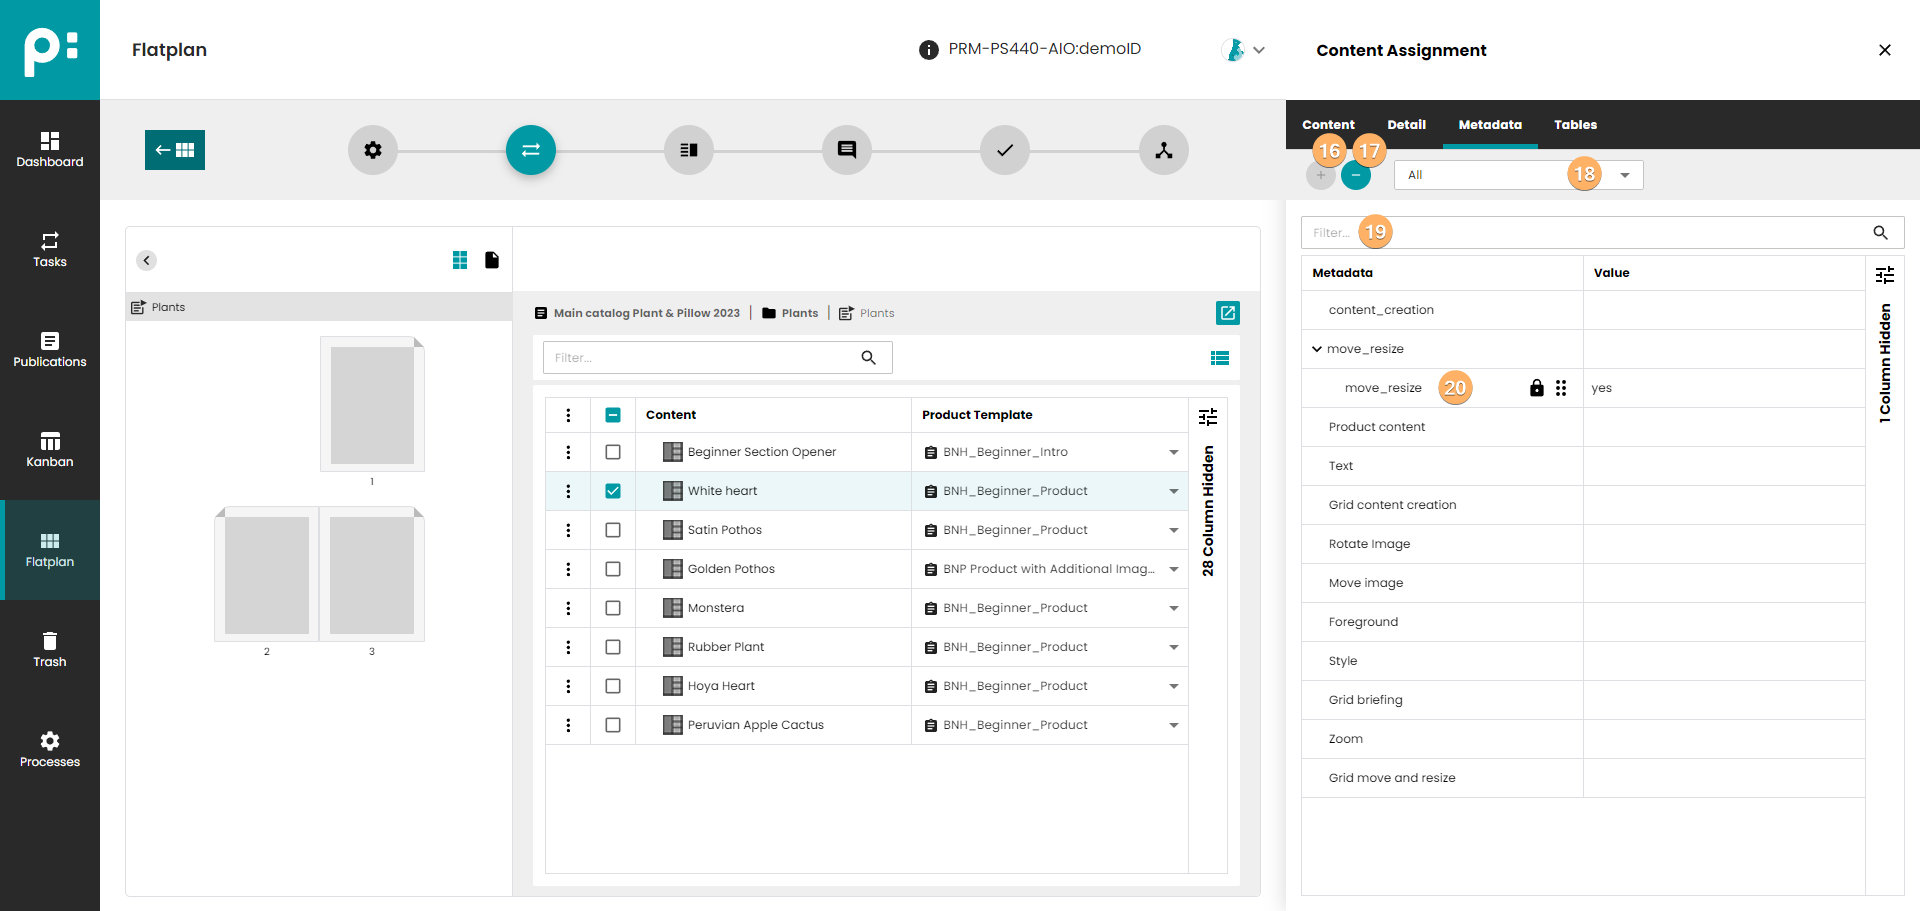Check the Satin Pothos checkbox
Screen dimensions: 1920x911
(613, 530)
